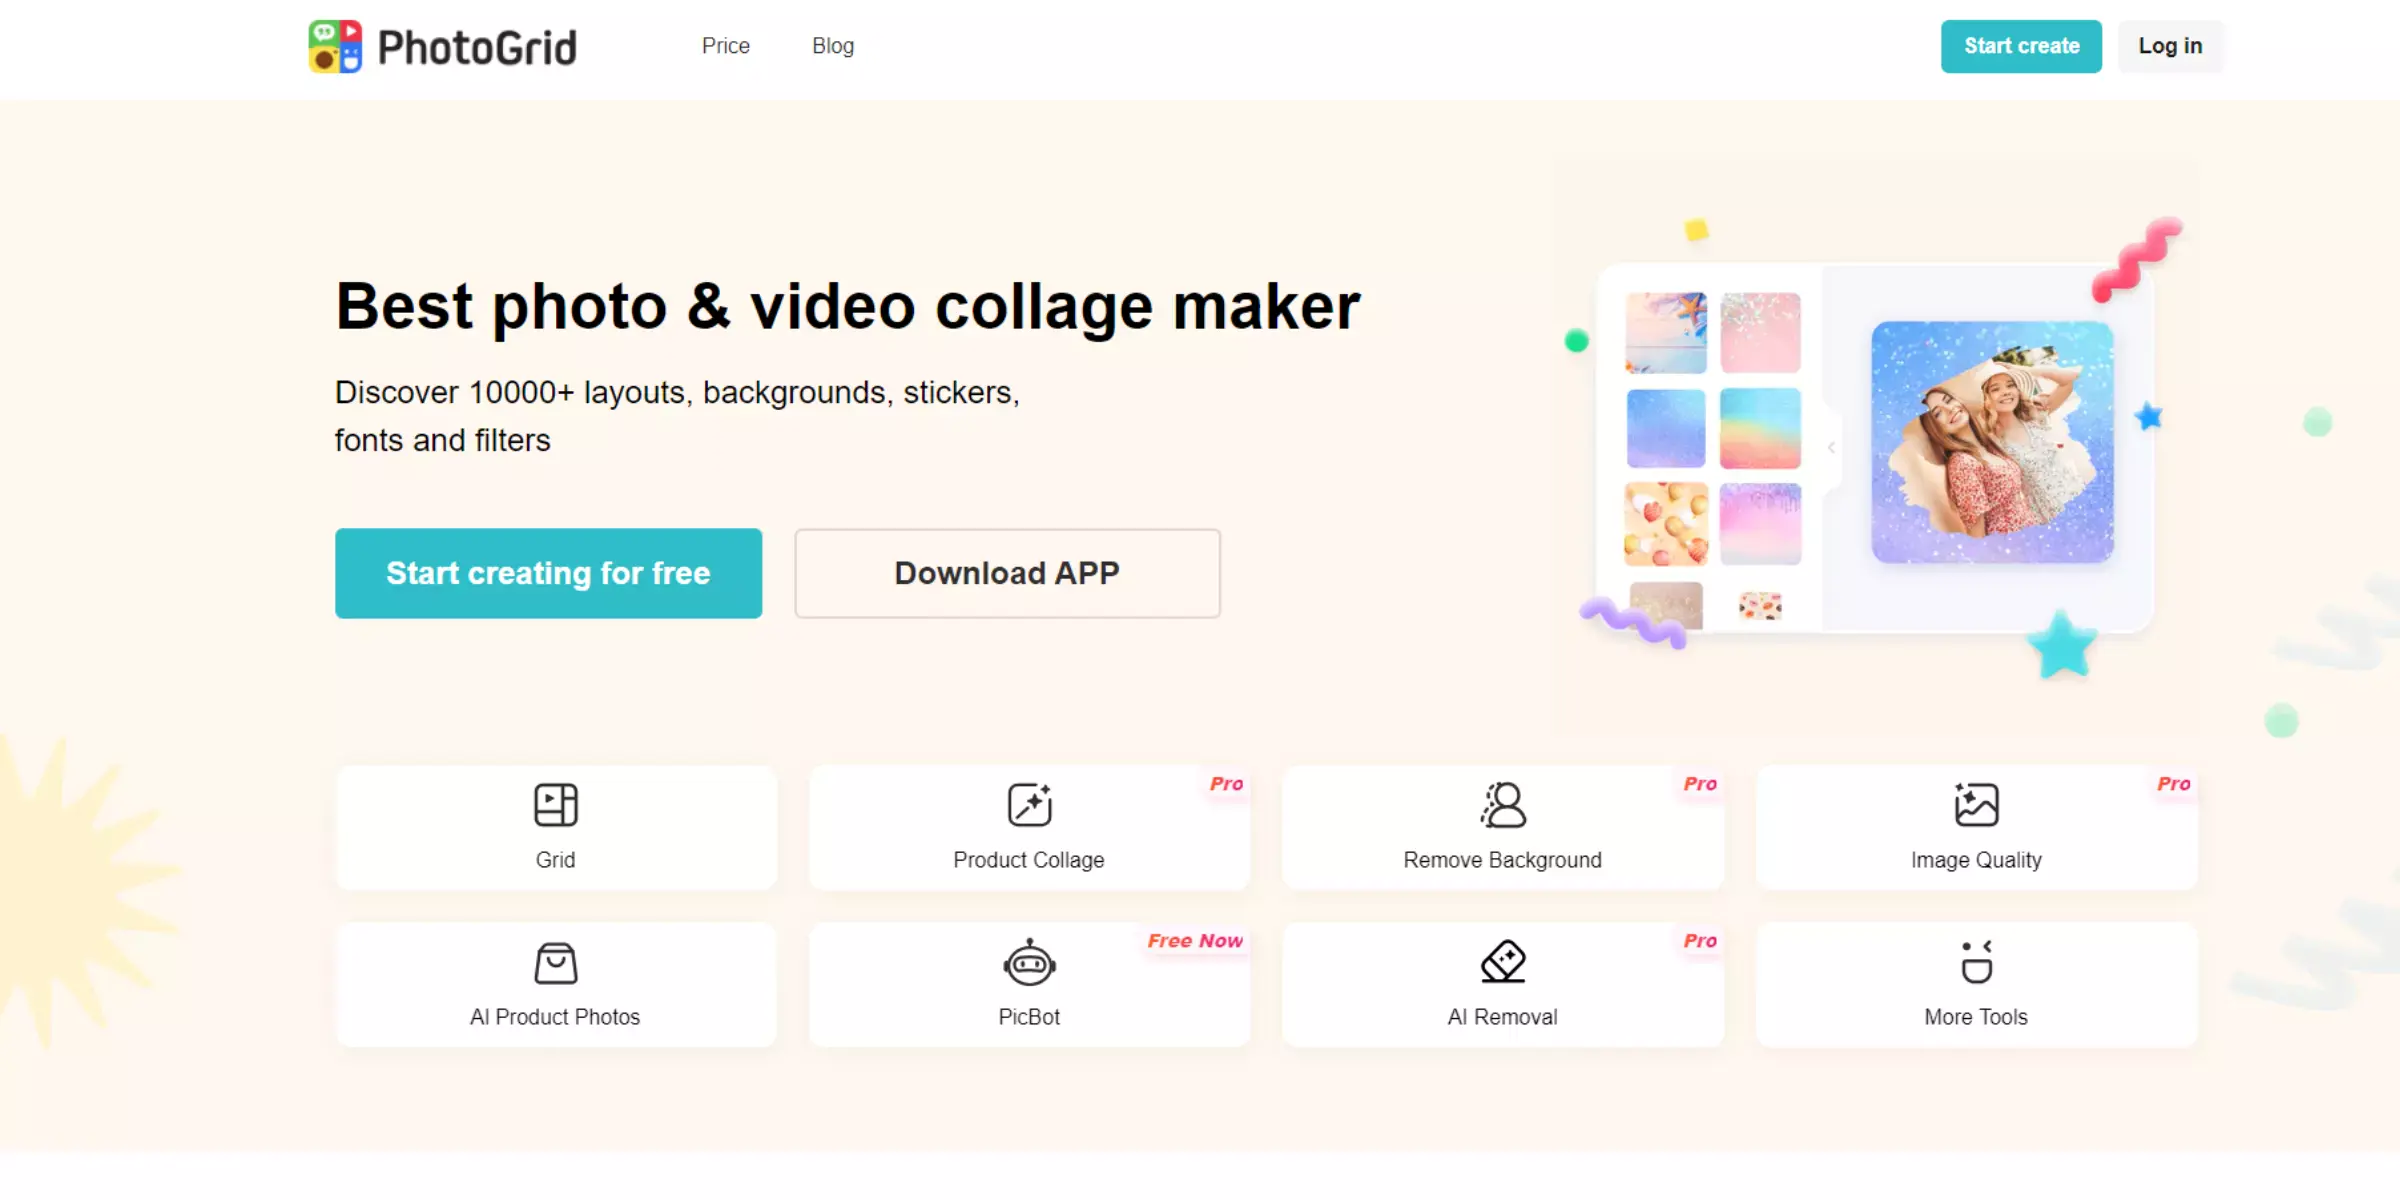
Task: Click the Log in button
Action: tap(2170, 46)
